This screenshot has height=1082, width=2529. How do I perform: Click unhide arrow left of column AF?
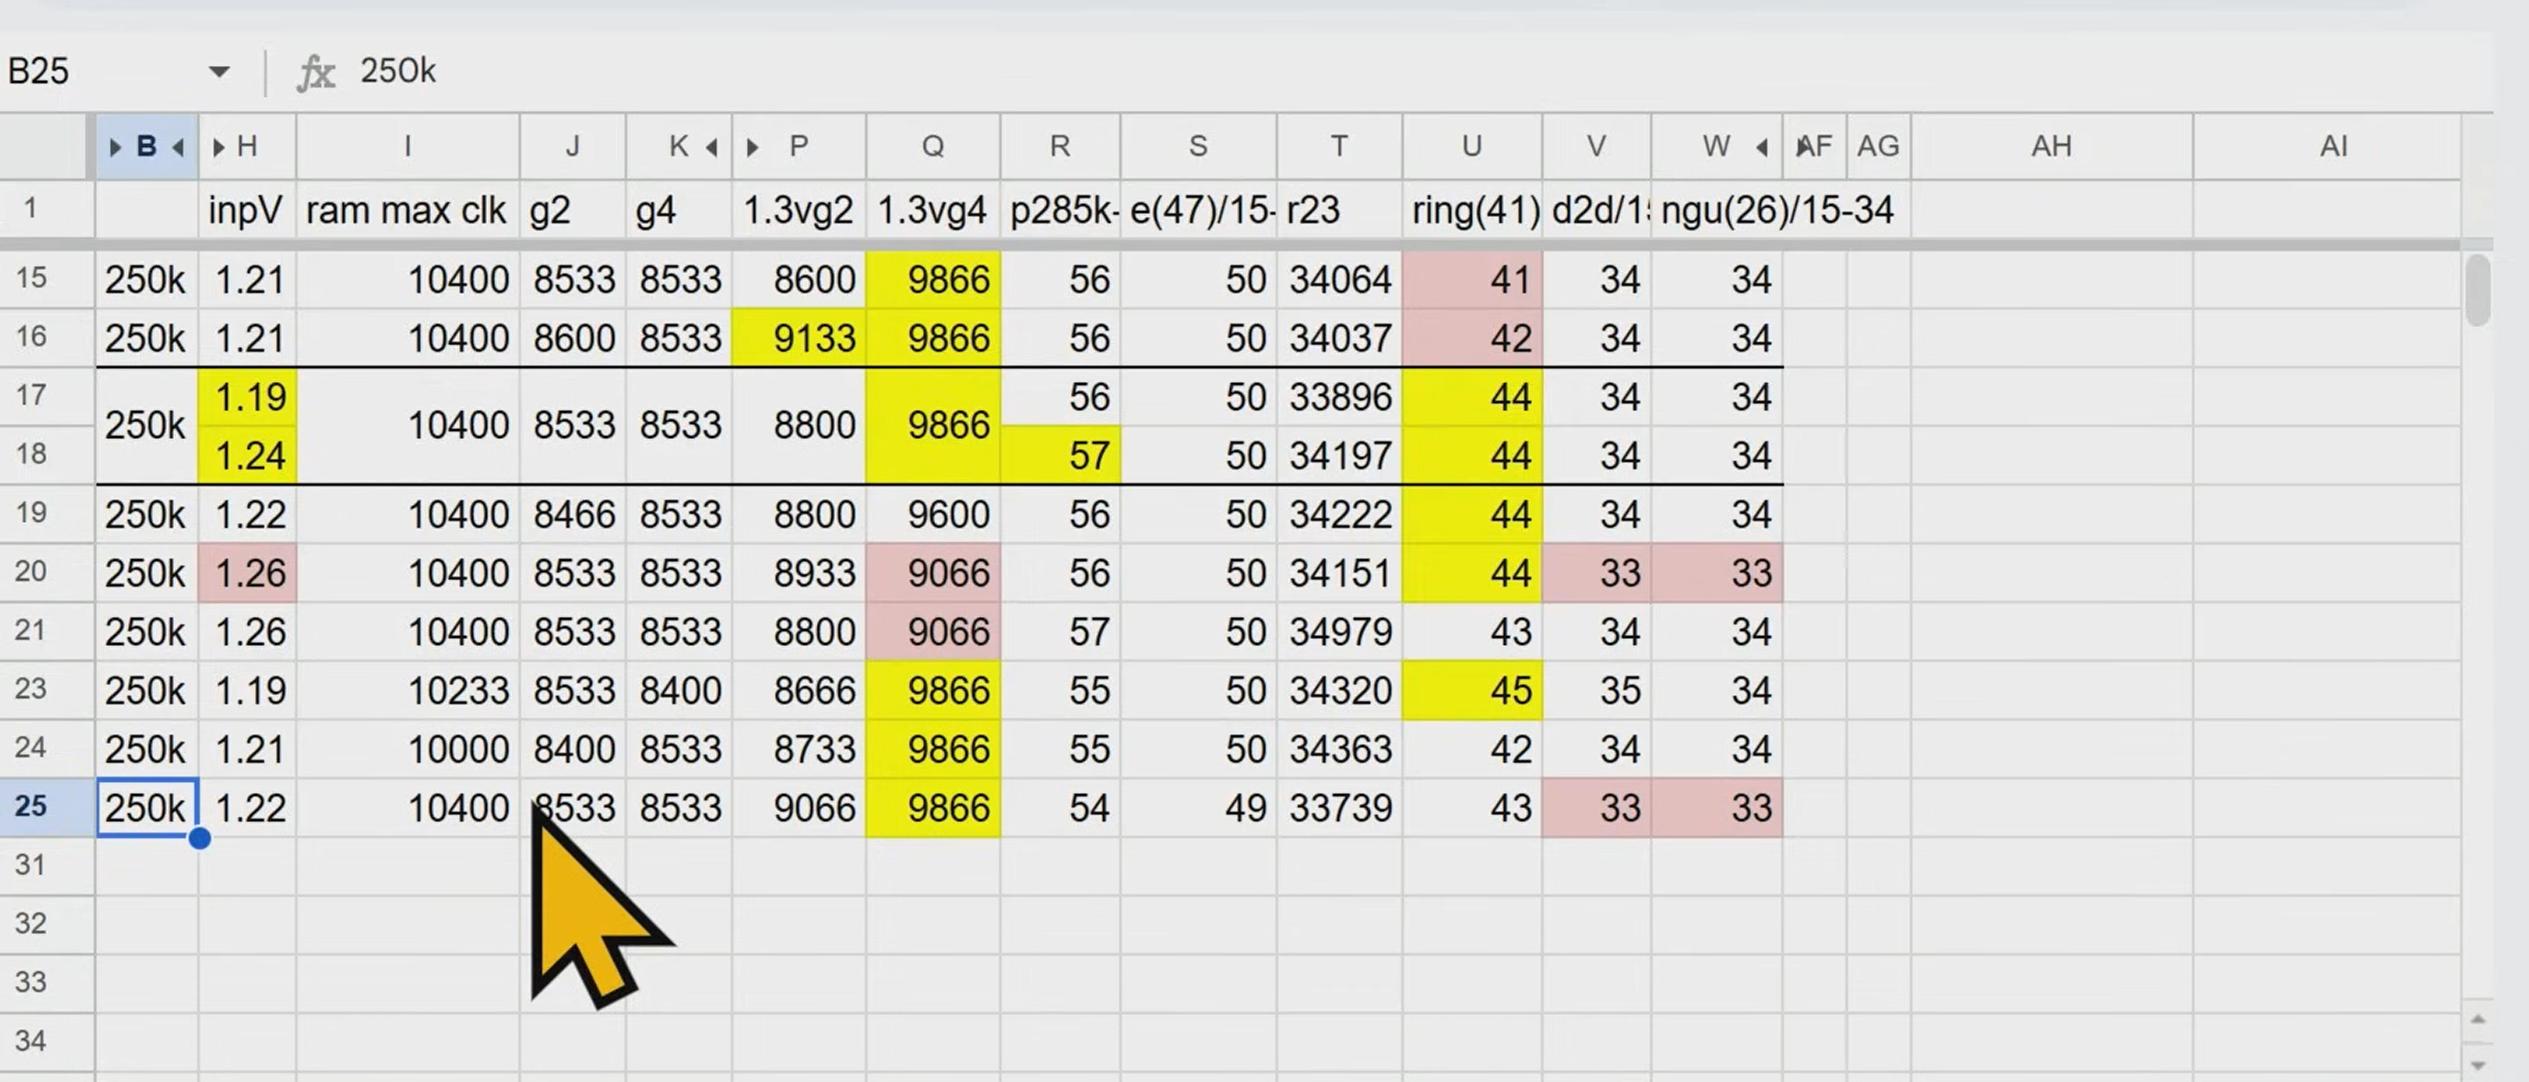[1801, 147]
